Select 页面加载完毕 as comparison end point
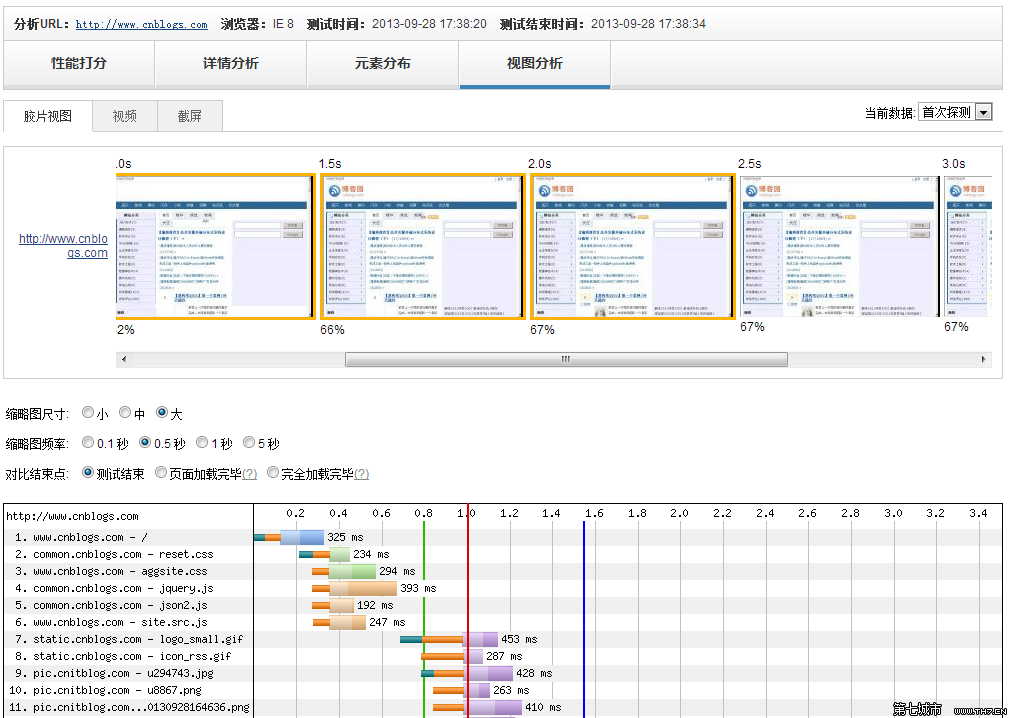 click(161, 473)
